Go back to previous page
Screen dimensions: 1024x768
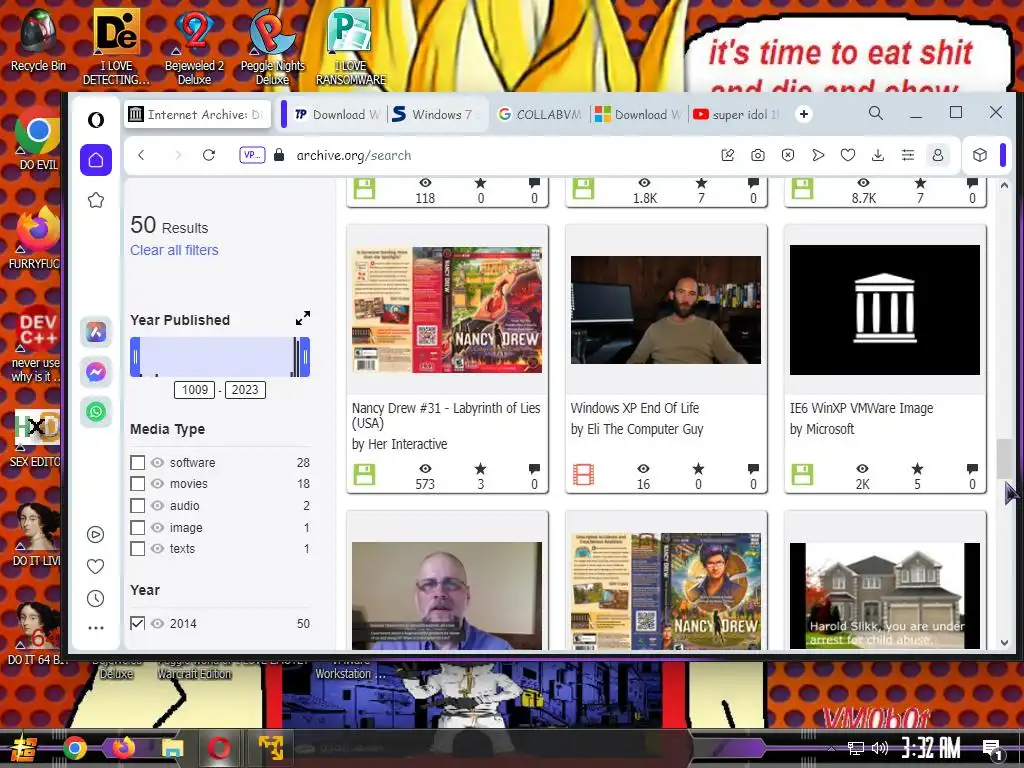tap(141, 155)
